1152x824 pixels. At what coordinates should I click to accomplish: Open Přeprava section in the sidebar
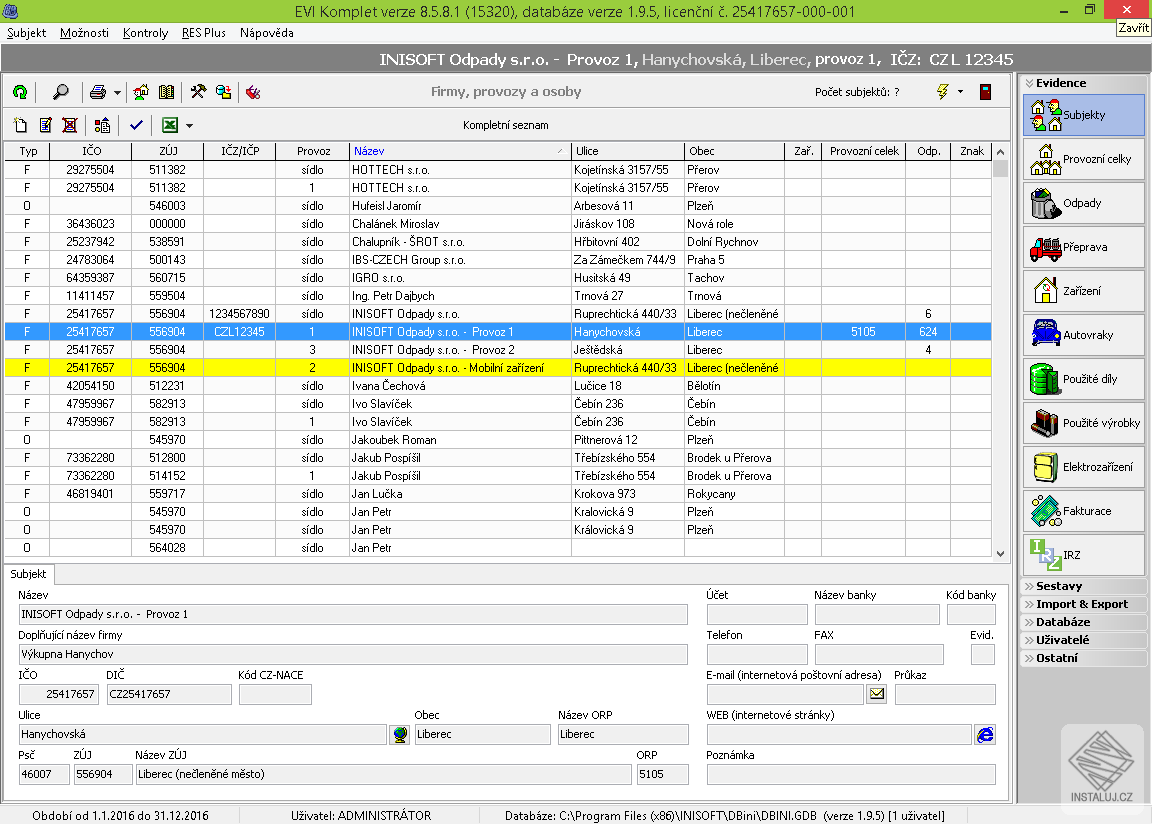(x=1084, y=247)
